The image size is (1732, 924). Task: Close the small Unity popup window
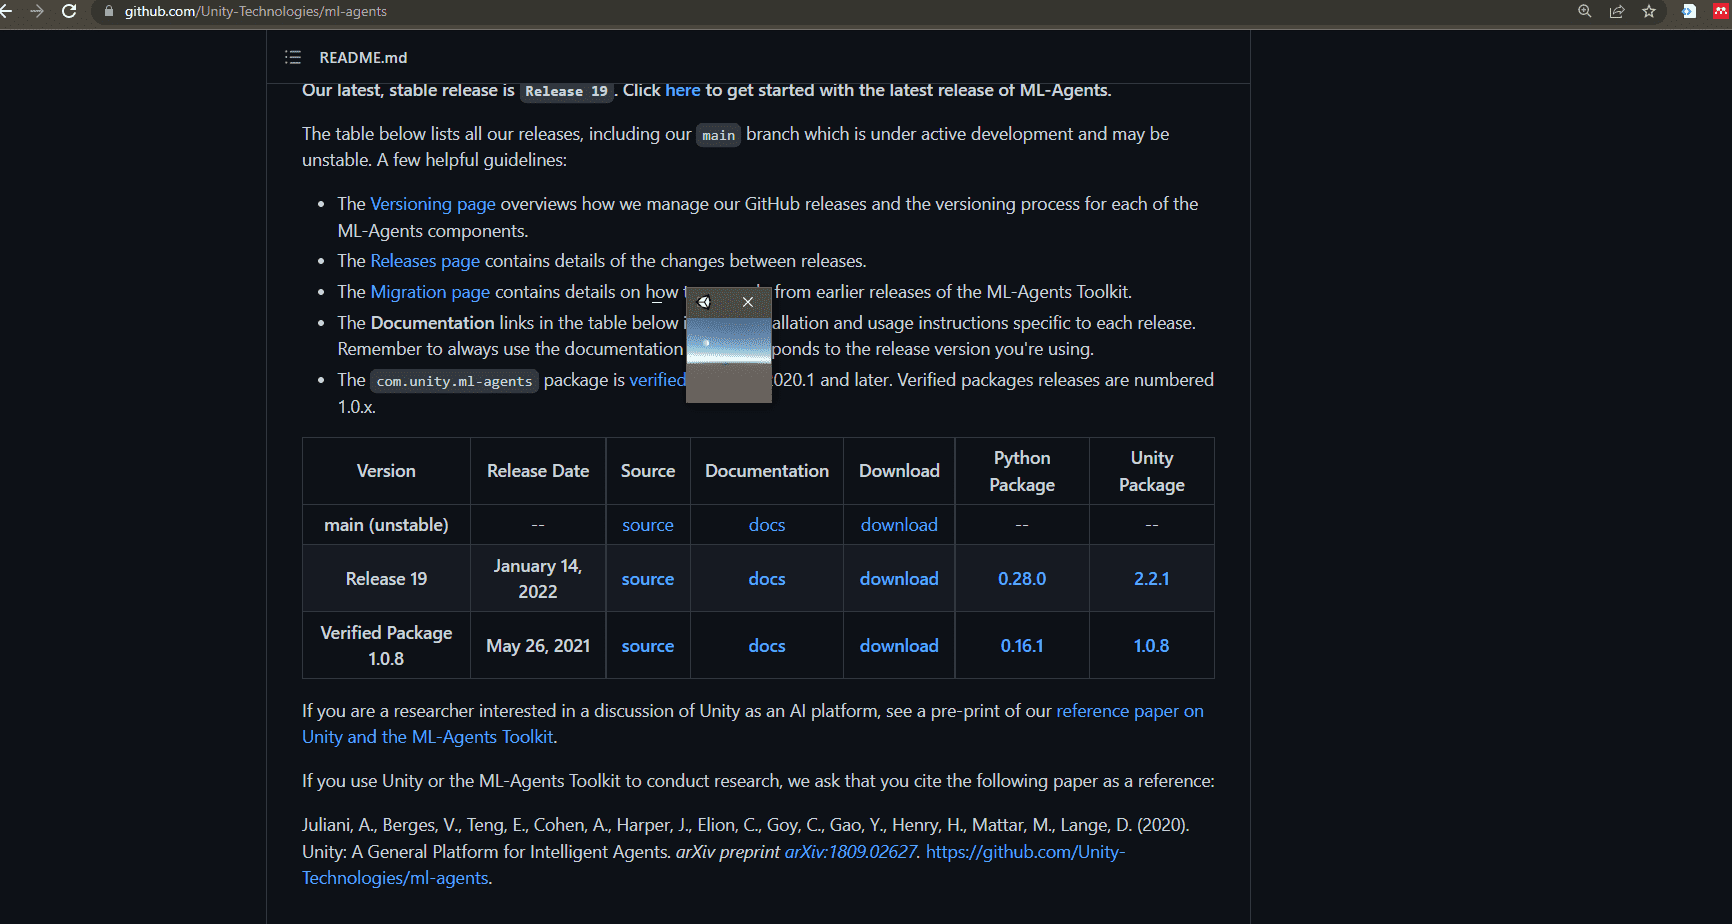coord(748,302)
